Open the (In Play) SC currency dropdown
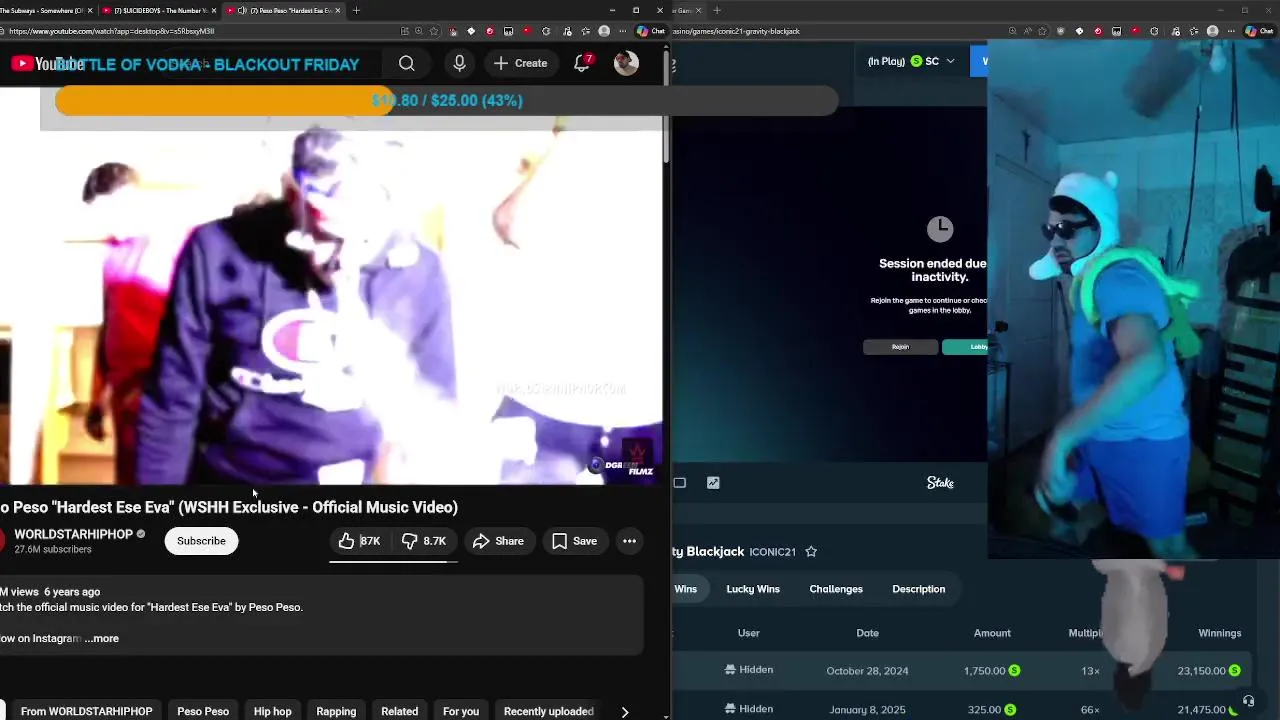The width and height of the screenshot is (1280, 720). 911,61
